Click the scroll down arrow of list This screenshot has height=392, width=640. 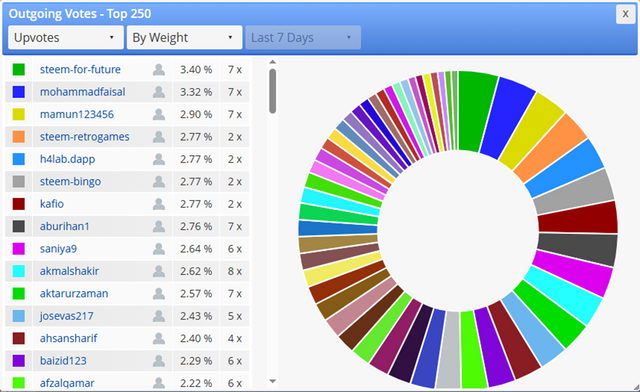pyautogui.click(x=273, y=381)
